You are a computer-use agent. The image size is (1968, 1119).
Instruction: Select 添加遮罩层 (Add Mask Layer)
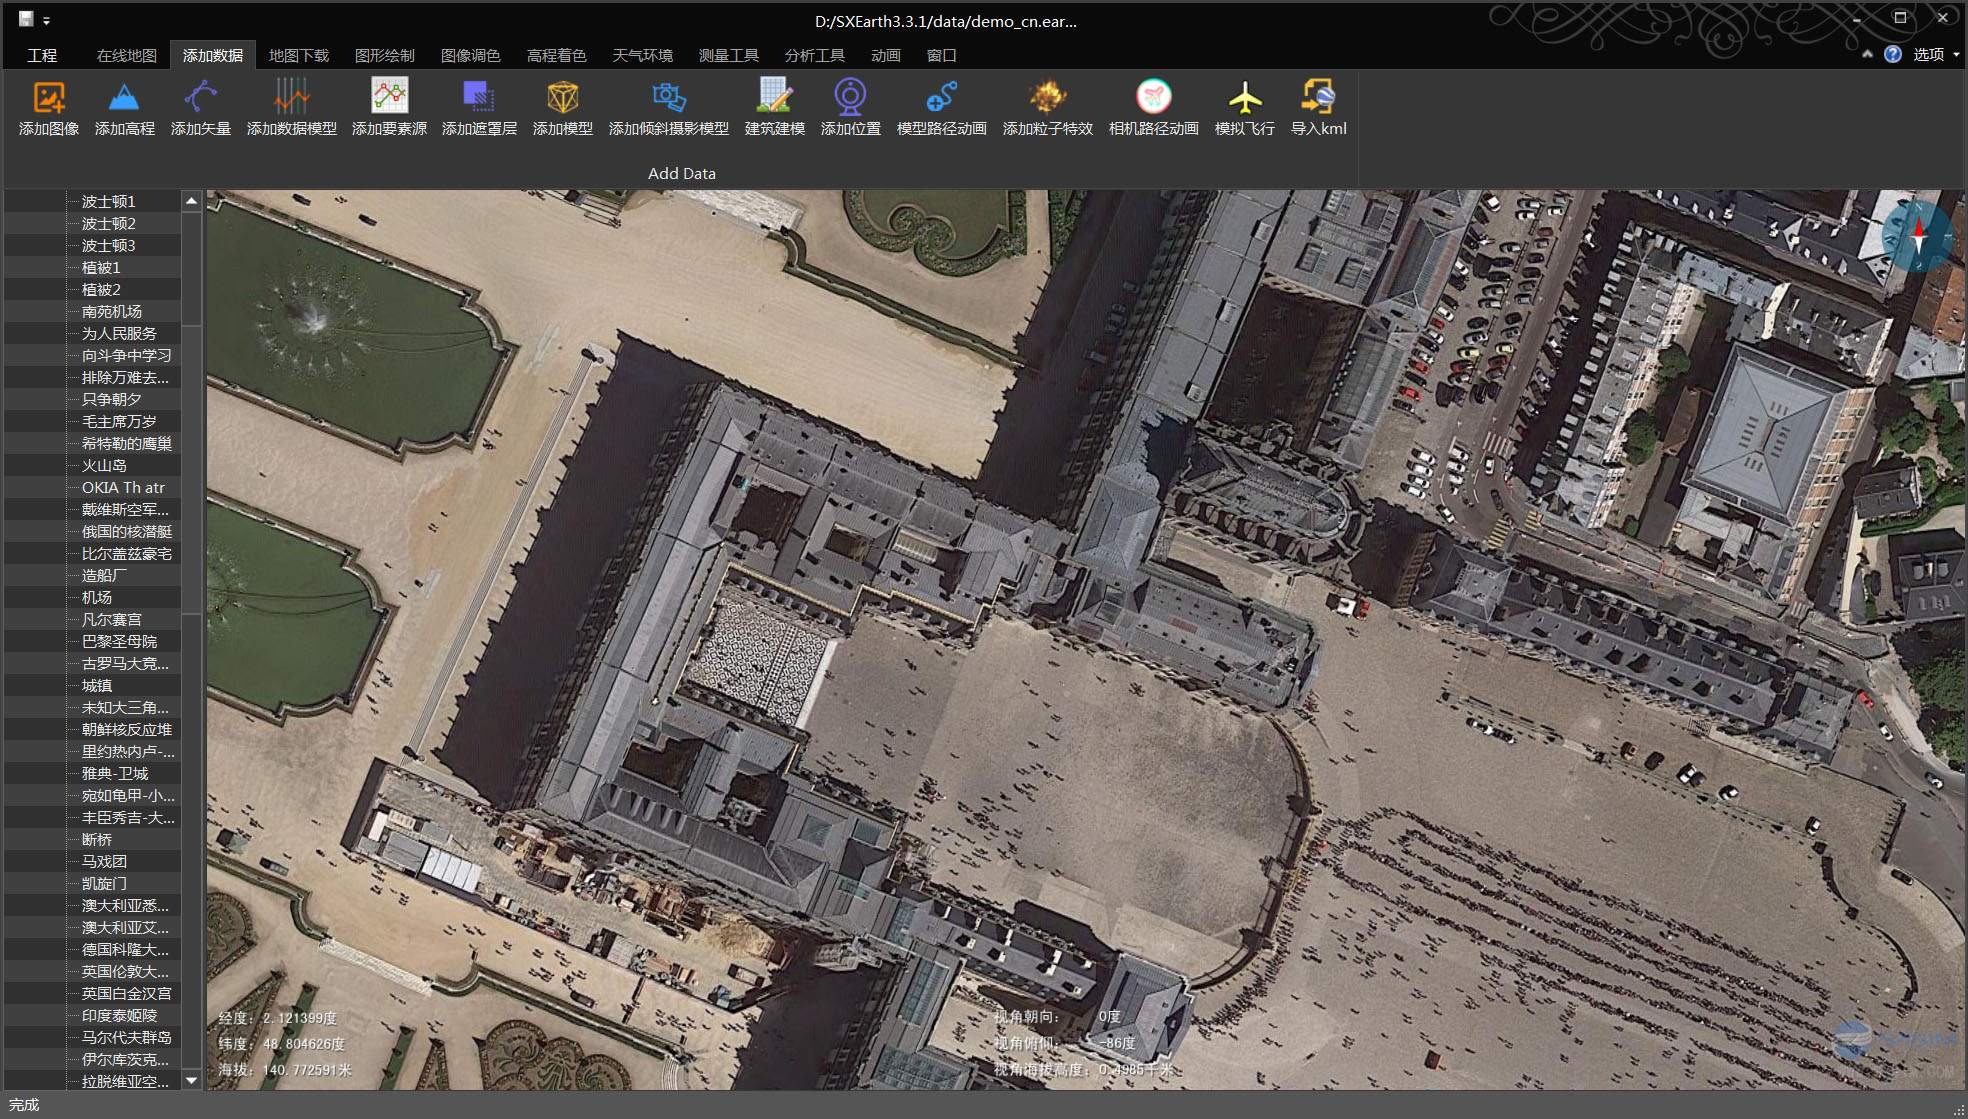pyautogui.click(x=479, y=108)
